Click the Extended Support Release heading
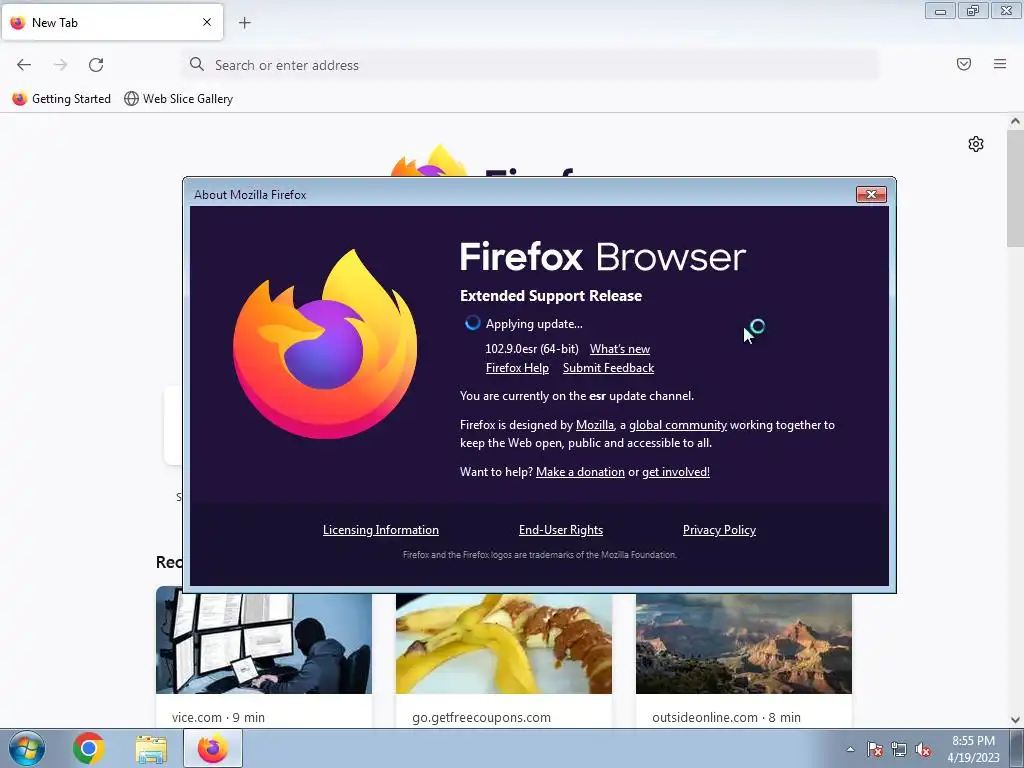The height and width of the screenshot is (768, 1024). click(551, 296)
